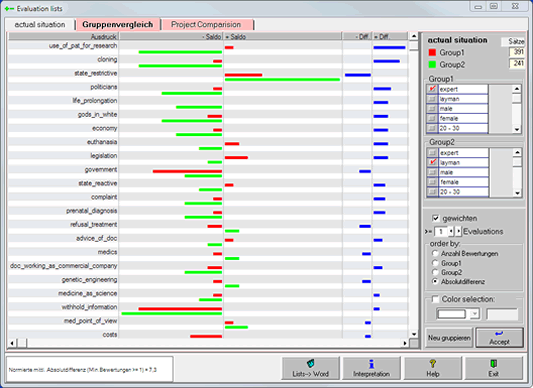Click the - Saldo column header
533x388 pixels.
point(171,36)
